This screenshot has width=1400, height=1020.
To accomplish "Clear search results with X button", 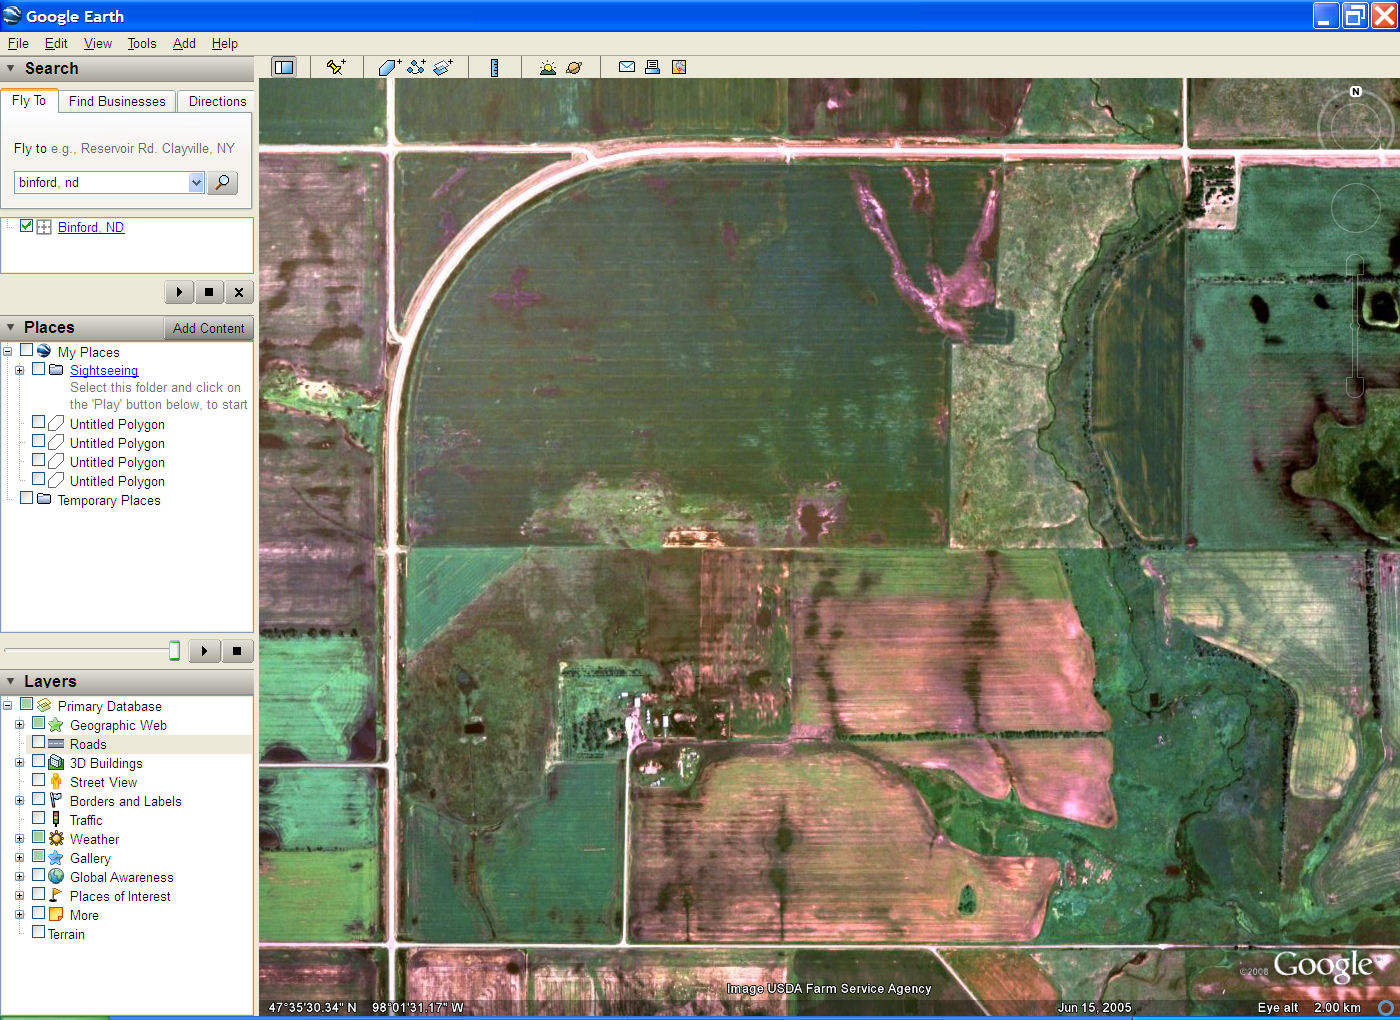I will pos(238,292).
